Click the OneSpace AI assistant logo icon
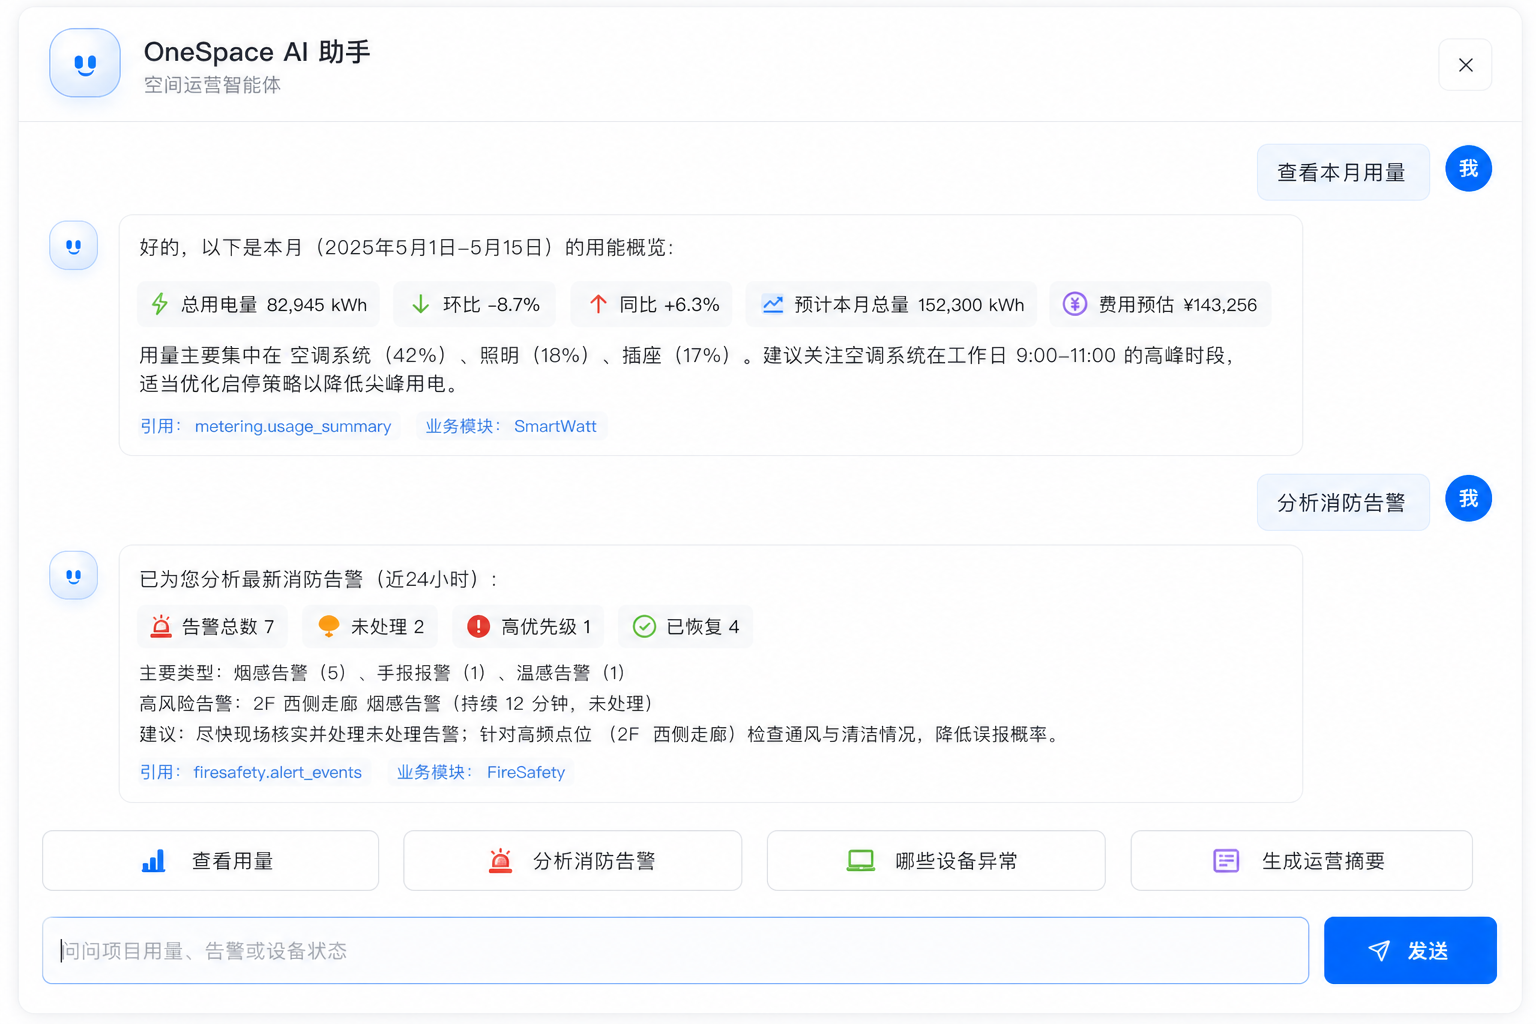 coord(85,63)
